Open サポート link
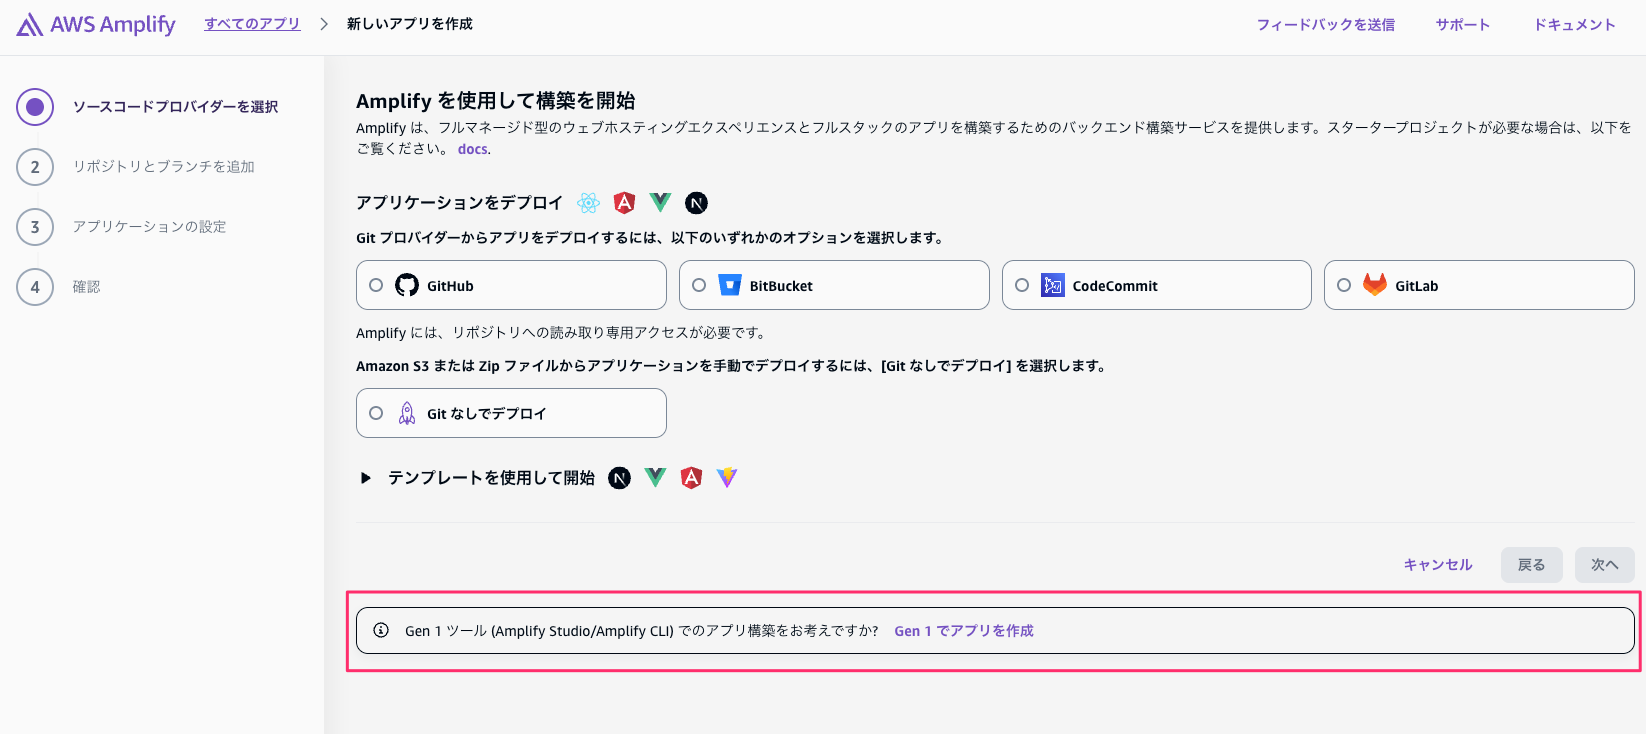1646x734 pixels. click(x=1463, y=25)
